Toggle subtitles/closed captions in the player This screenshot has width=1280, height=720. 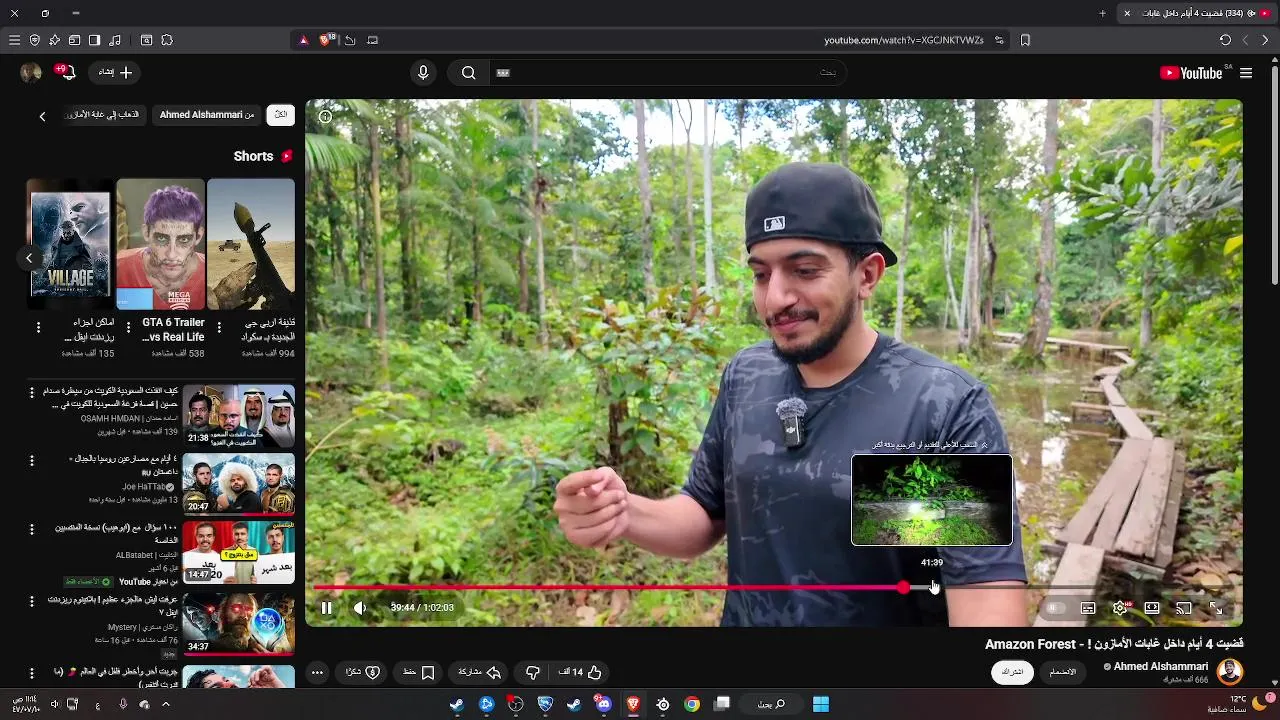coord(1088,608)
